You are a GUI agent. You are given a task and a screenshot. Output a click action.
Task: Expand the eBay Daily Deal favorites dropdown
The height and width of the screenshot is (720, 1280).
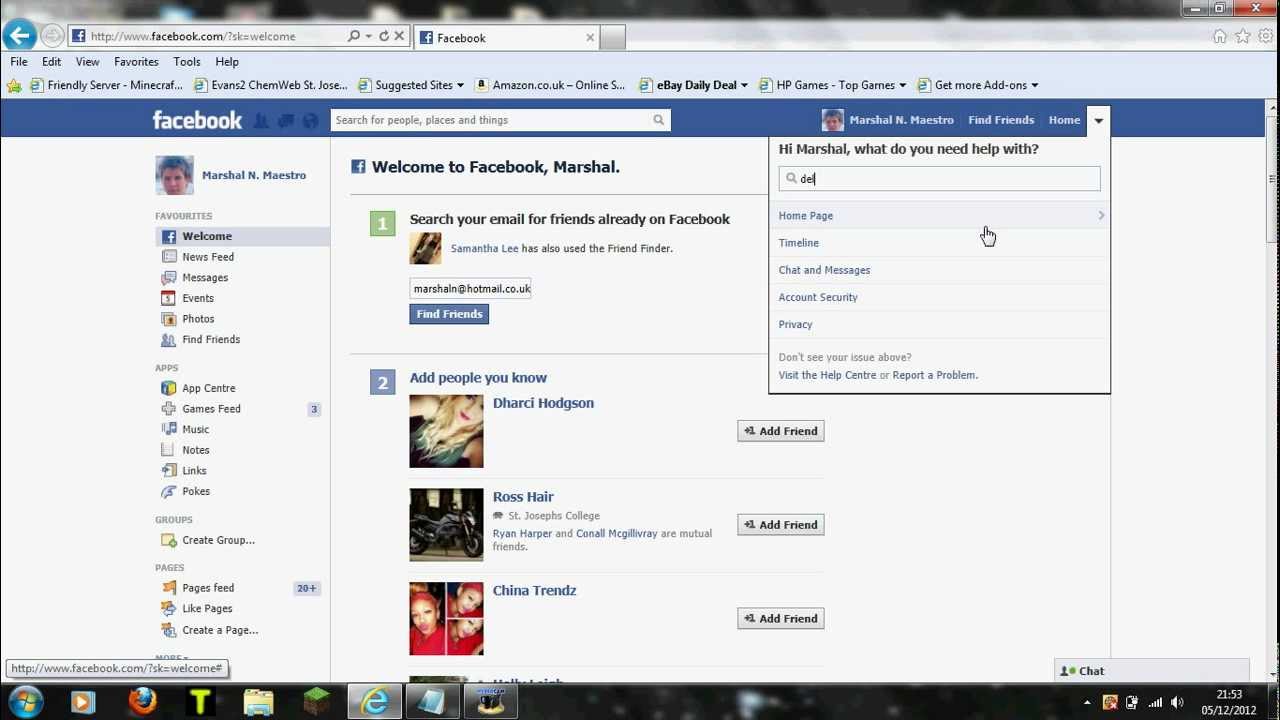(744, 85)
